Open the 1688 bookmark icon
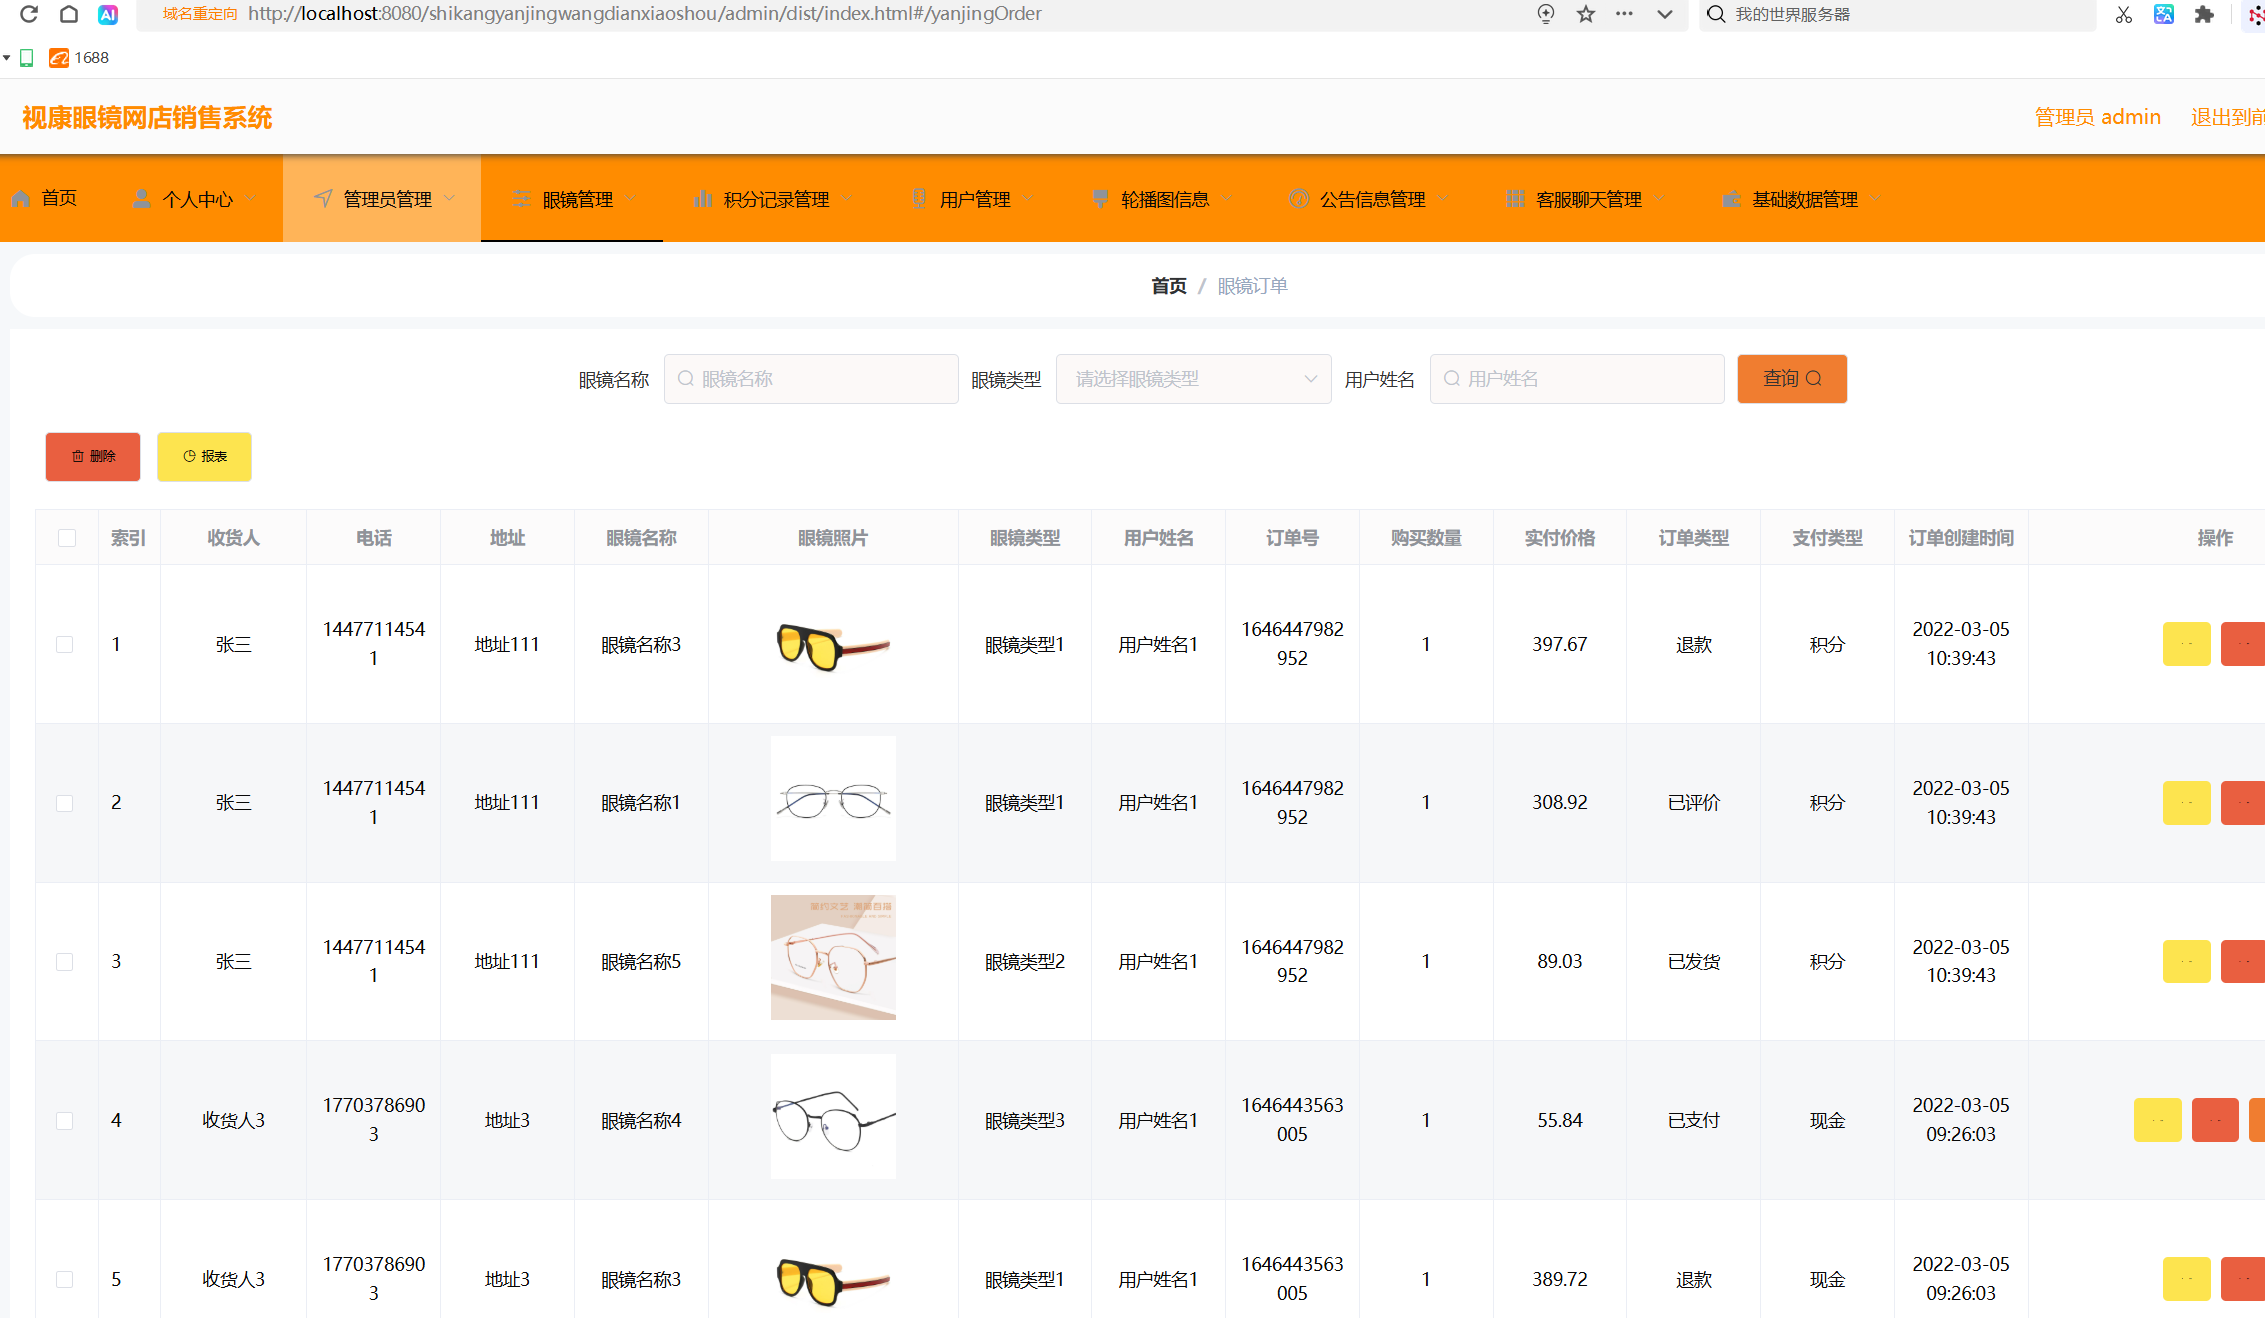2265x1318 pixels. click(59, 58)
